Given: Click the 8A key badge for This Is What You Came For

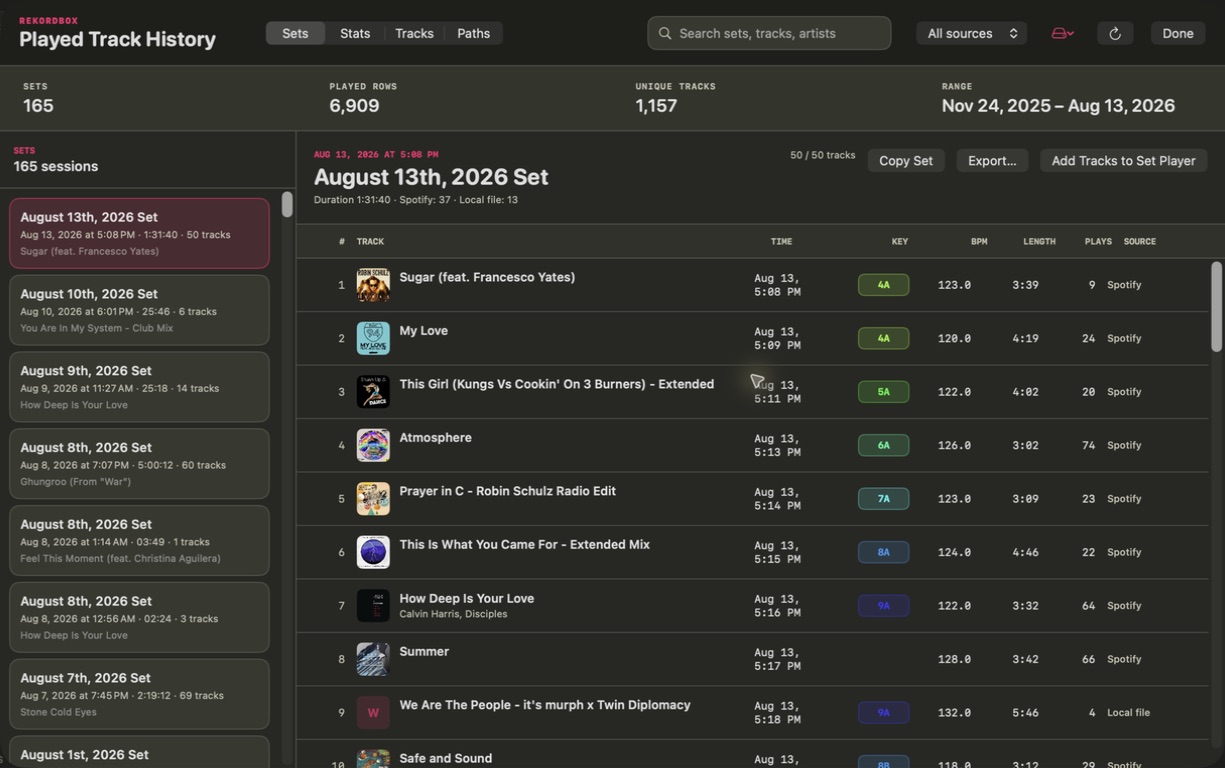Looking at the screenshot, I should (x=883, y=552).
